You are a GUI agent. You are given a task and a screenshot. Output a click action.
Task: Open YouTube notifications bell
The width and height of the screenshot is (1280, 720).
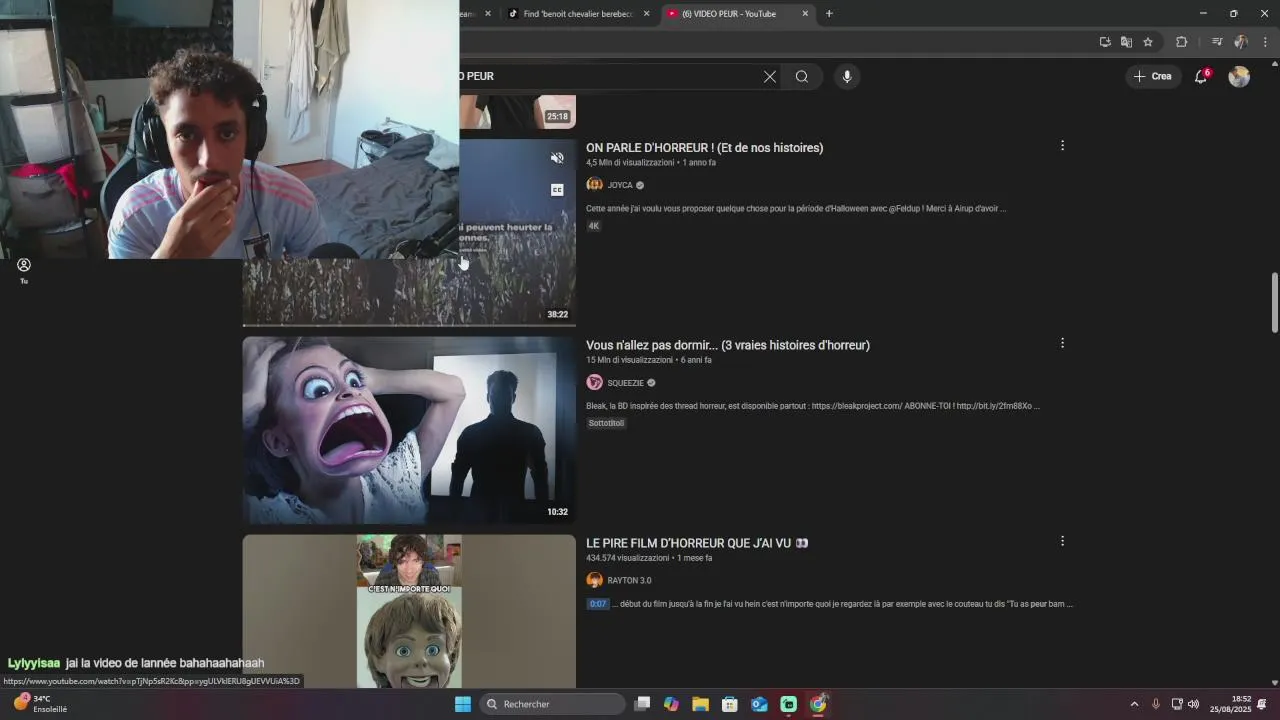pos(1202,76)
